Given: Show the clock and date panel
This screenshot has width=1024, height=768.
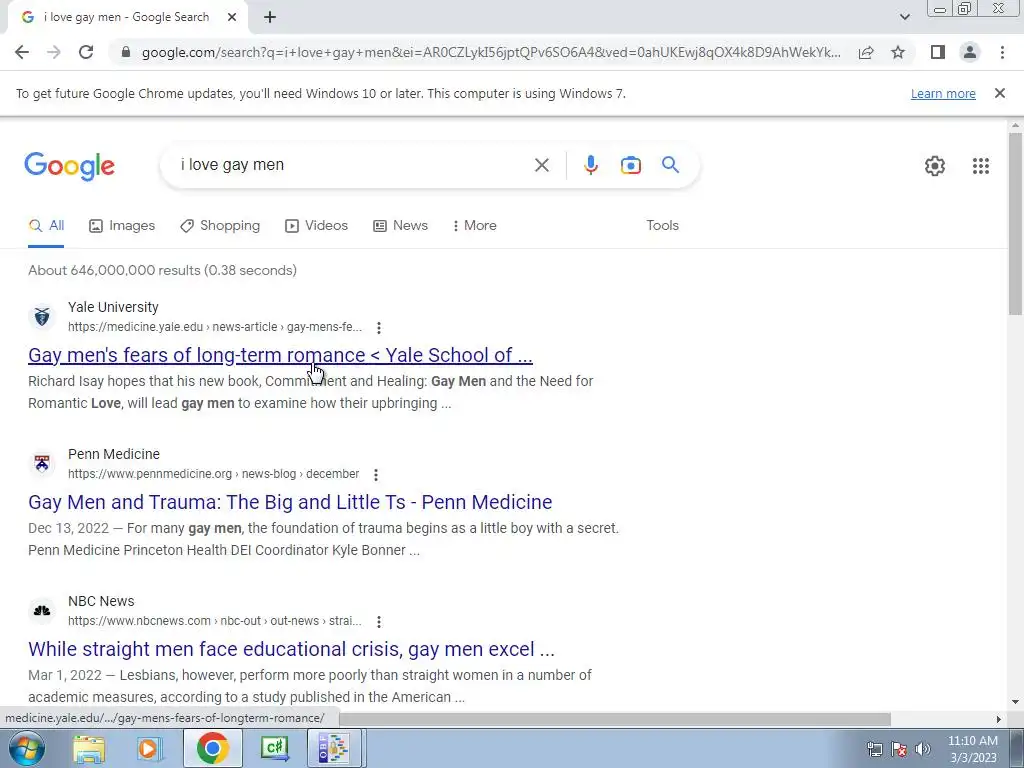Looking at the screenshot, I should click(x=973, y=749).
